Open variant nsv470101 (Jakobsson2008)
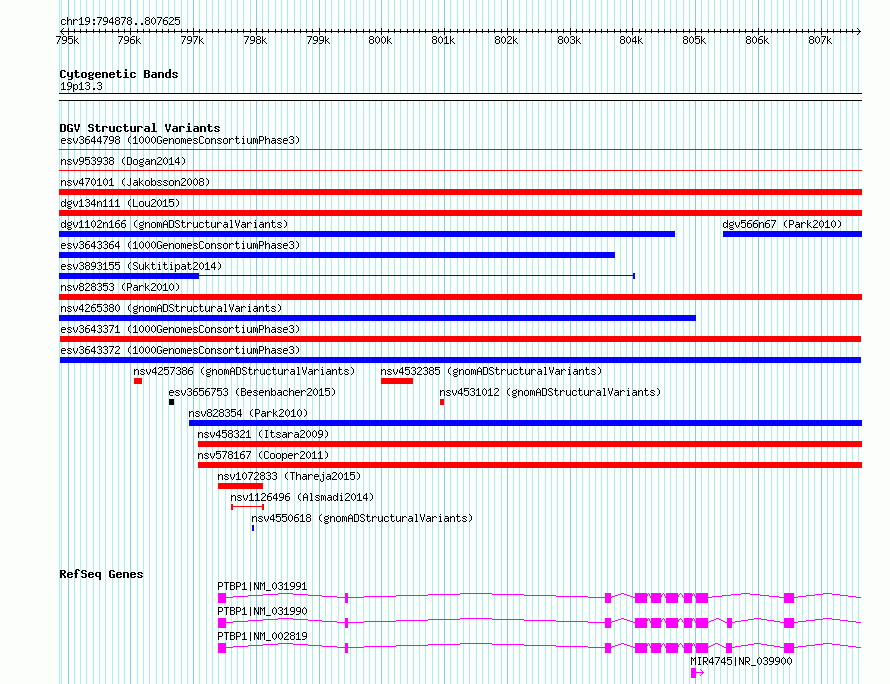This screenshot has height=684, width=890. click(135, 182)
